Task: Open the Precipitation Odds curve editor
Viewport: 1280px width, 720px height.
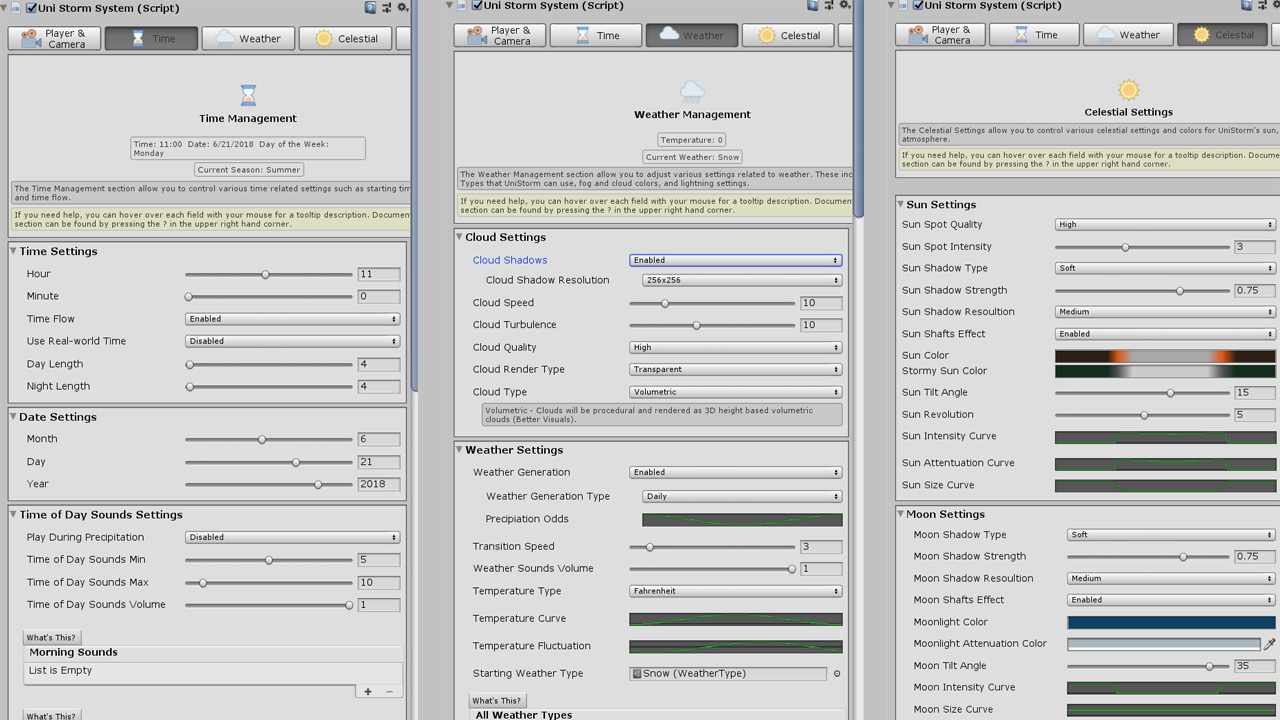Action: tap(742, 520)
